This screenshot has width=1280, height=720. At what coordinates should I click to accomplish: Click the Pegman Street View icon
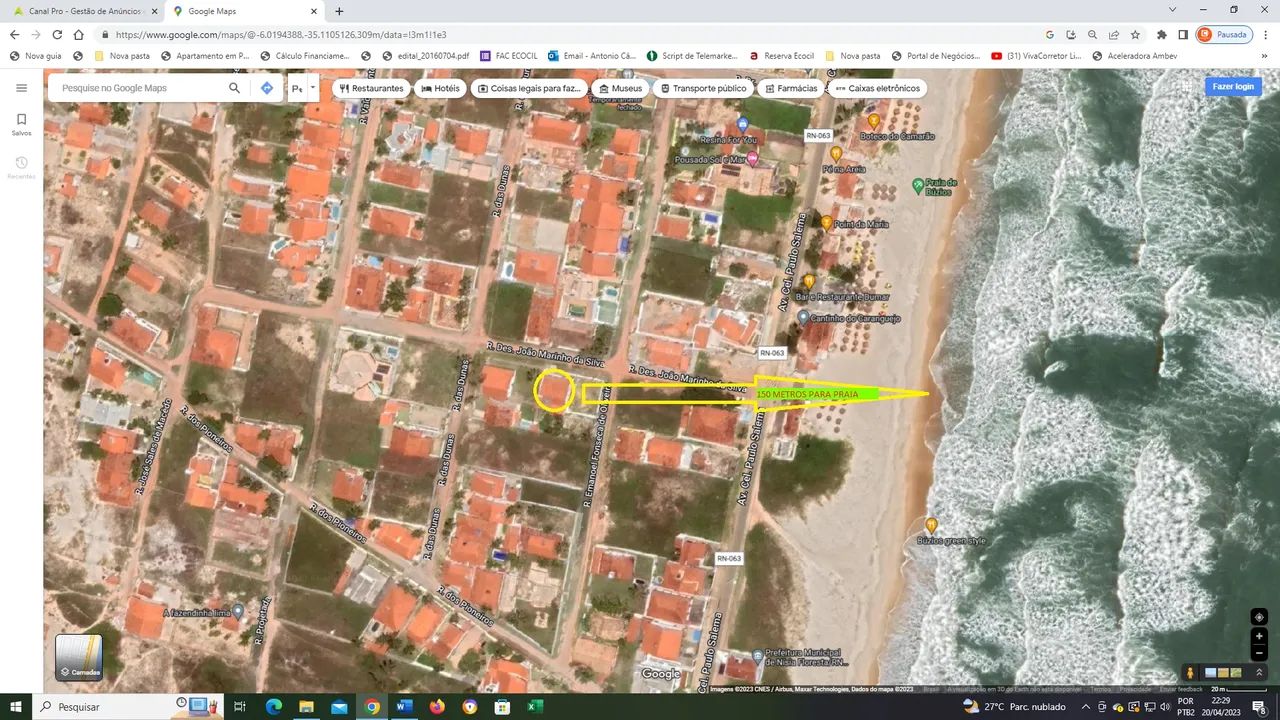point(1189,673)
